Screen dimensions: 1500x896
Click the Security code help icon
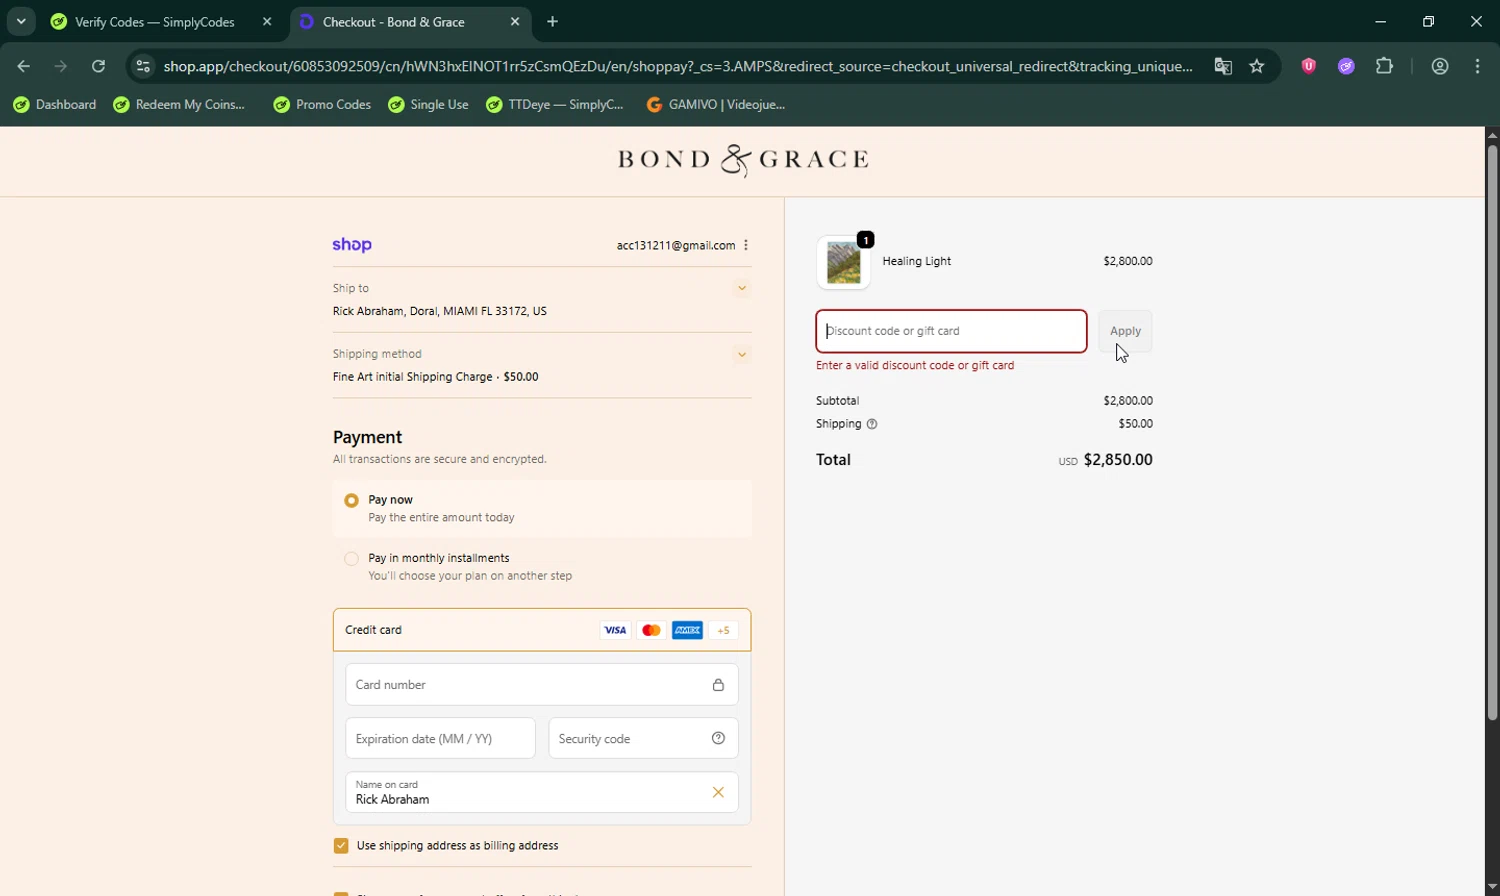[x=718, y=738]
